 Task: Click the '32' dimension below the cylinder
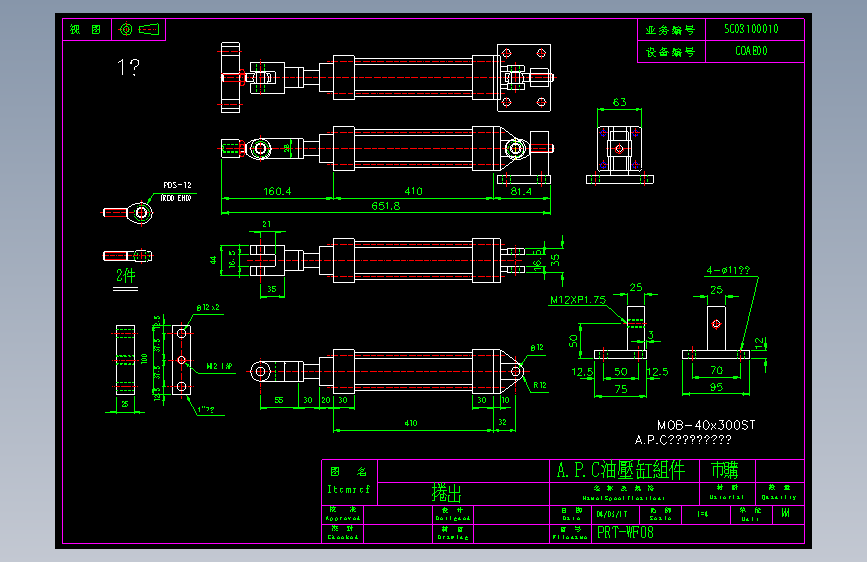[x=502, y=422]
